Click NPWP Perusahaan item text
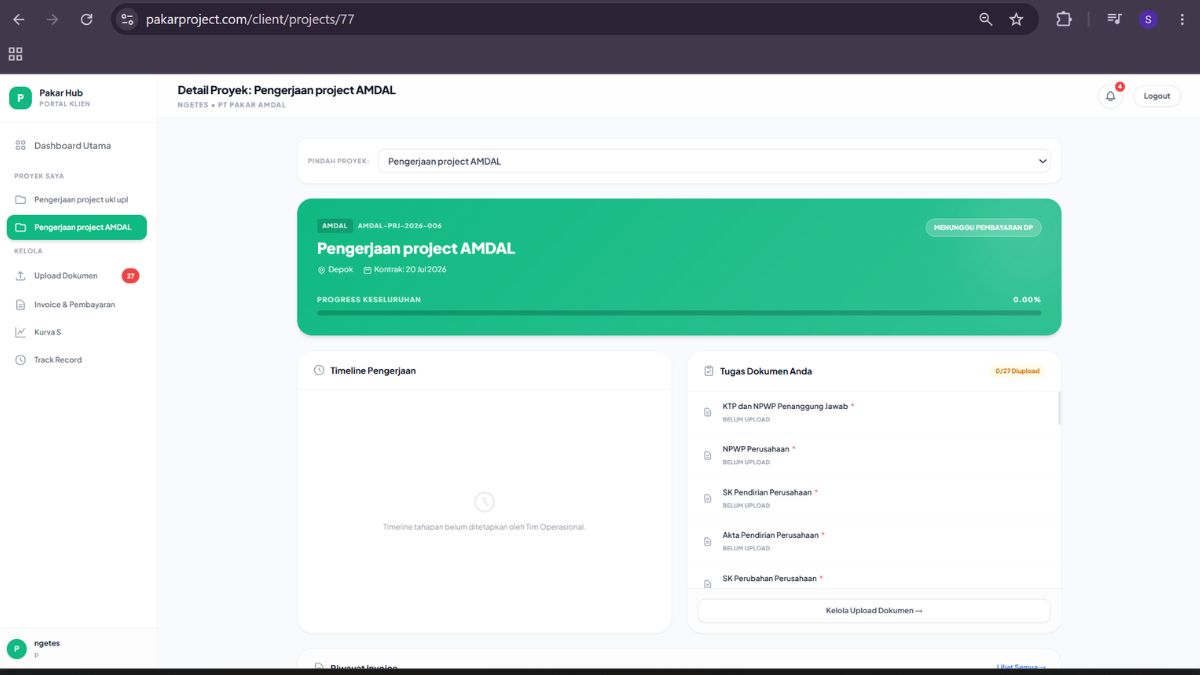 click(756, 449)
